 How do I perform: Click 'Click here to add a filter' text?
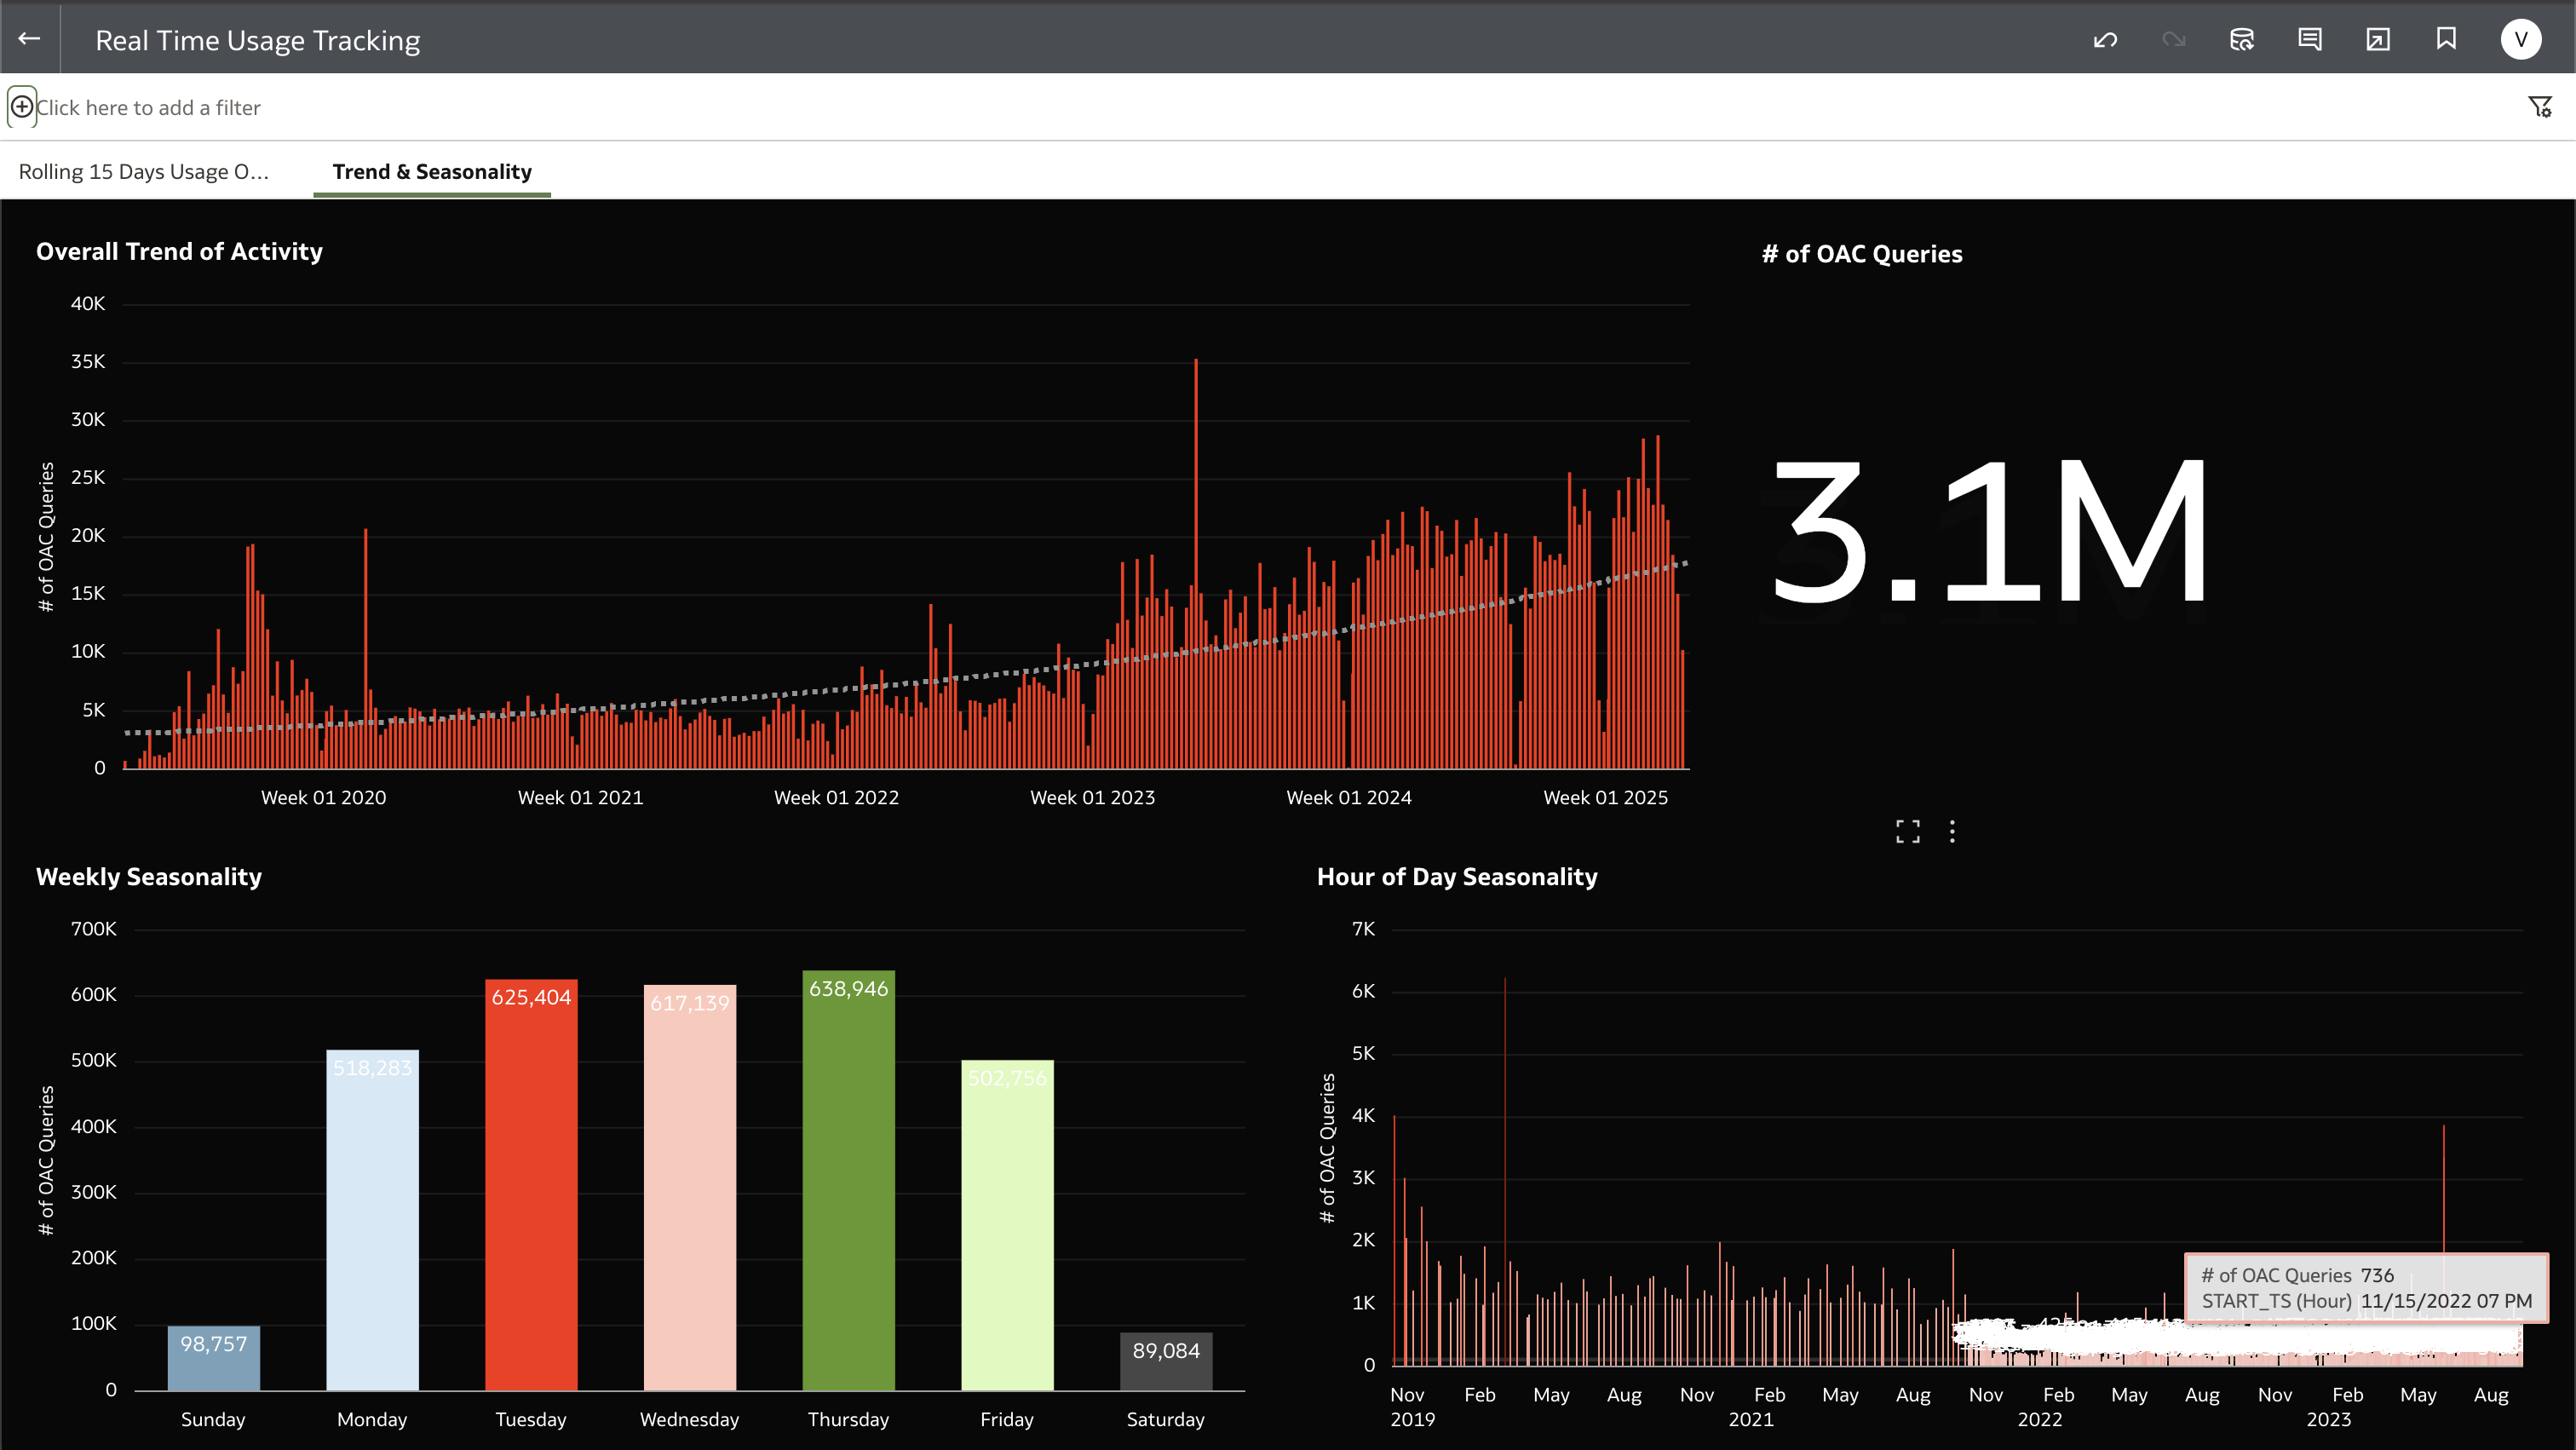coord(149,108)
